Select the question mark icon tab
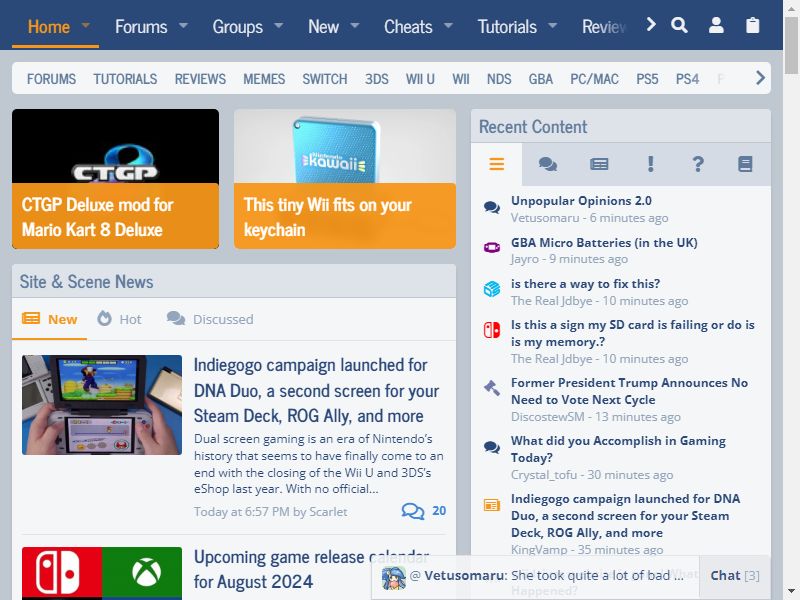Screen dimensions: 800x600 click(x=698, y=164)
